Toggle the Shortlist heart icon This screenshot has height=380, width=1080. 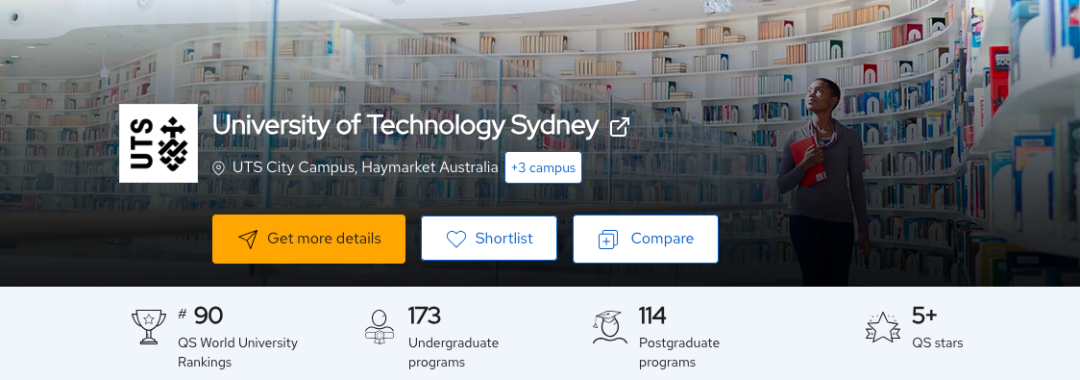(456, 239)
